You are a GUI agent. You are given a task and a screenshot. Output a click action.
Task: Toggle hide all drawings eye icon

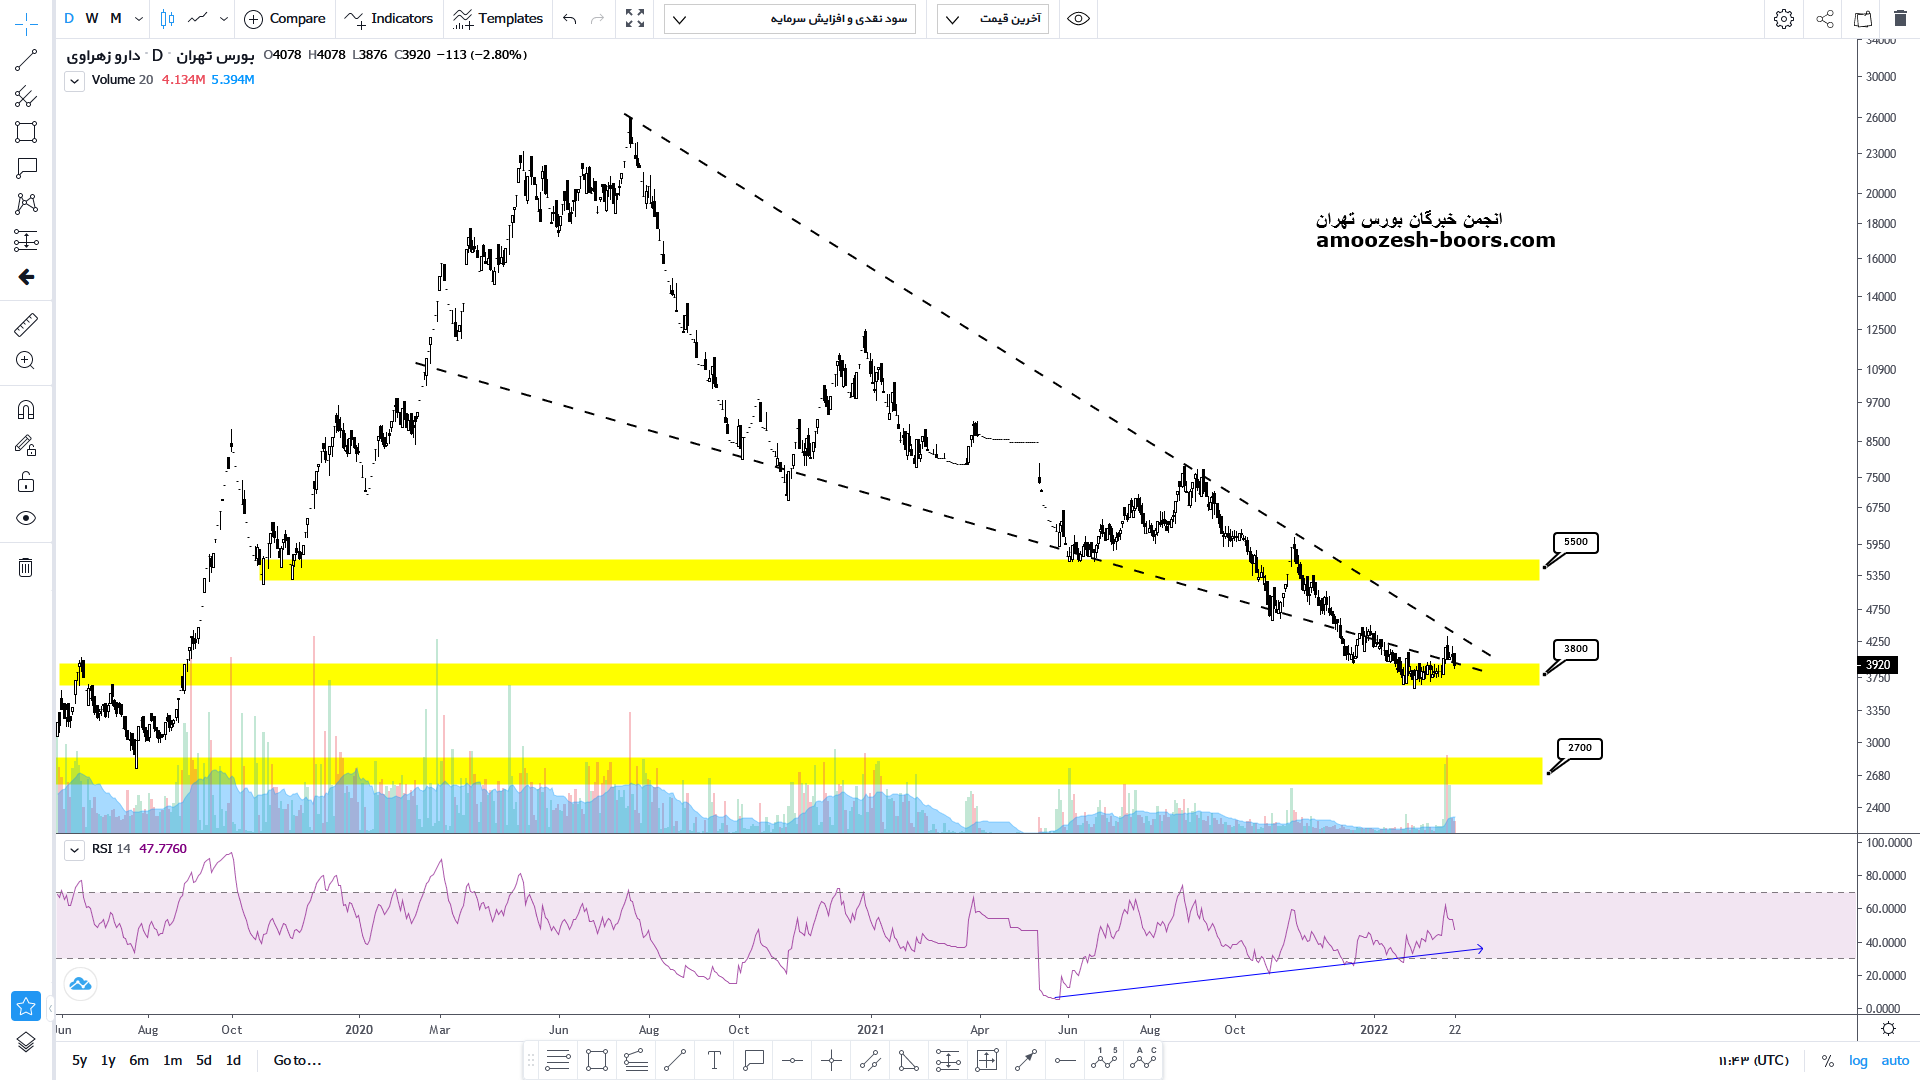click(26, 518)
